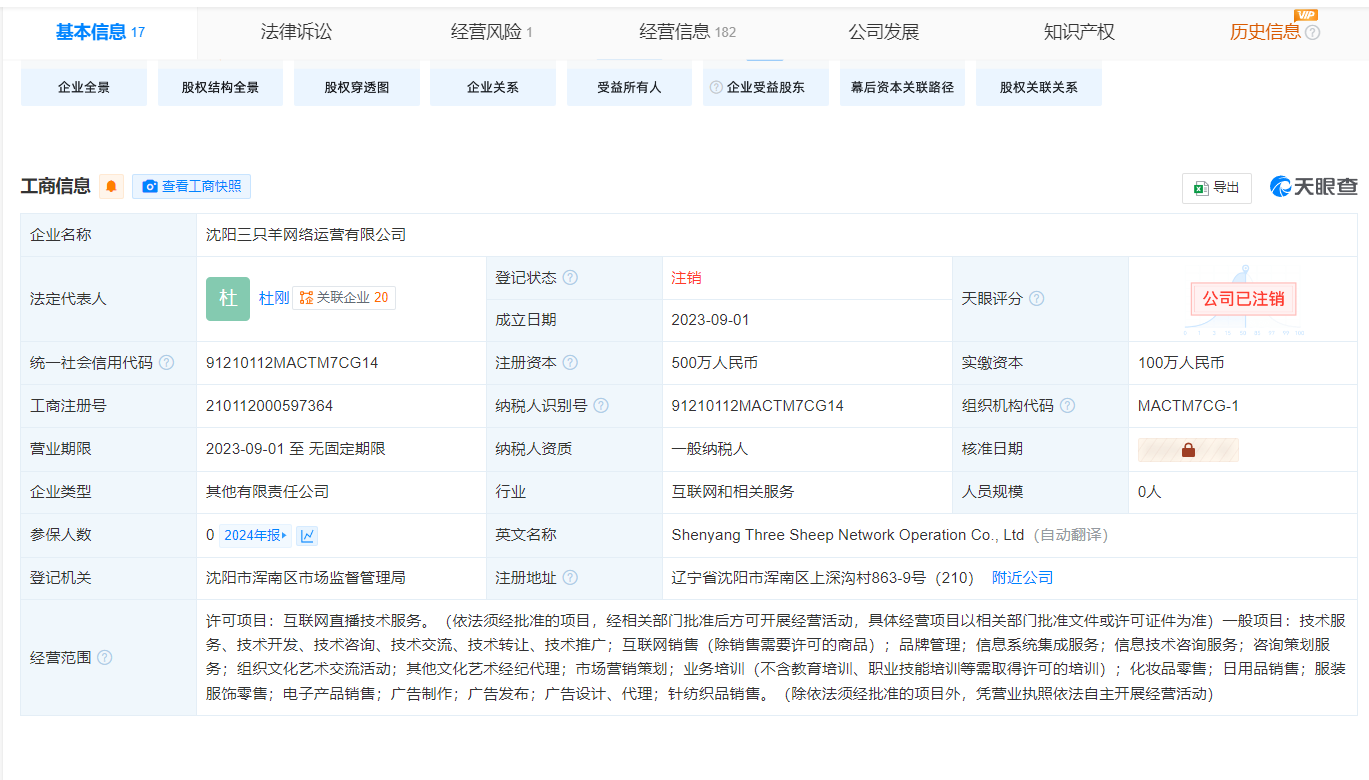The image size is (1369, 780).
Task: Click the lock icon in 核准日期 row
Action: coord(1188,450)
